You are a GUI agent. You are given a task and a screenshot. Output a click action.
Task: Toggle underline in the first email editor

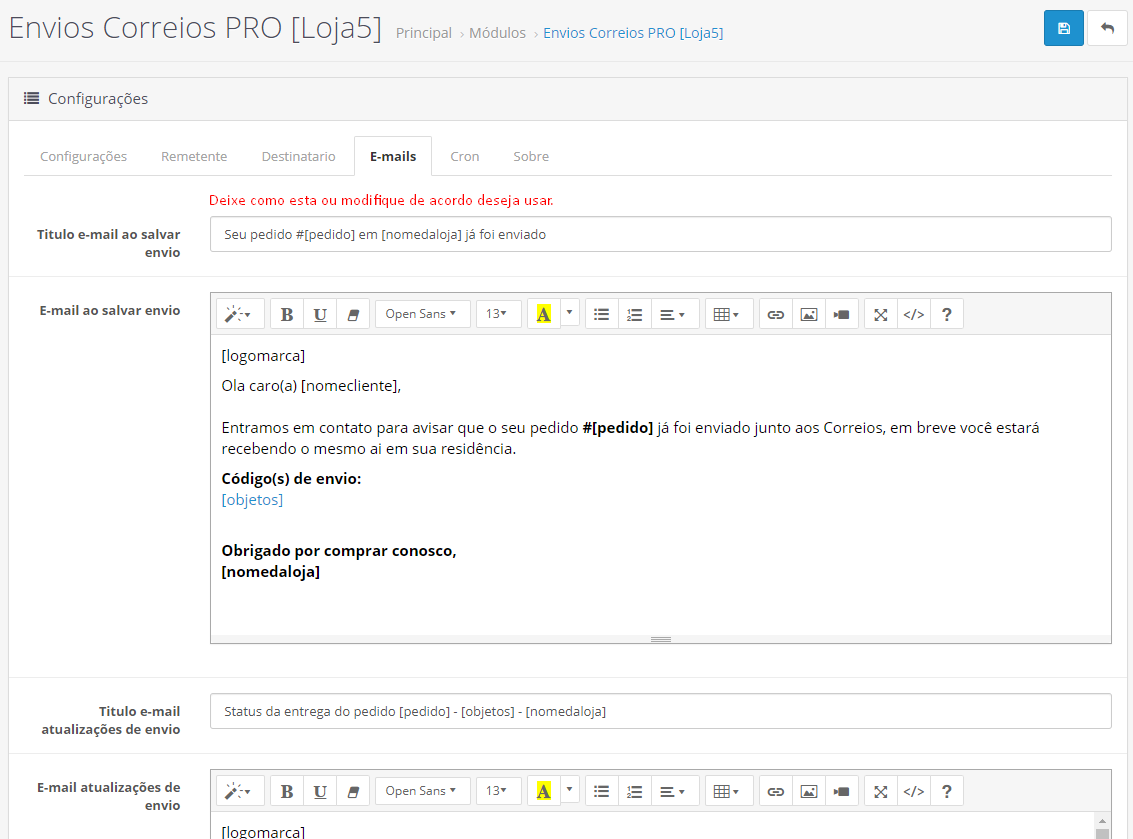coord(320,314)
